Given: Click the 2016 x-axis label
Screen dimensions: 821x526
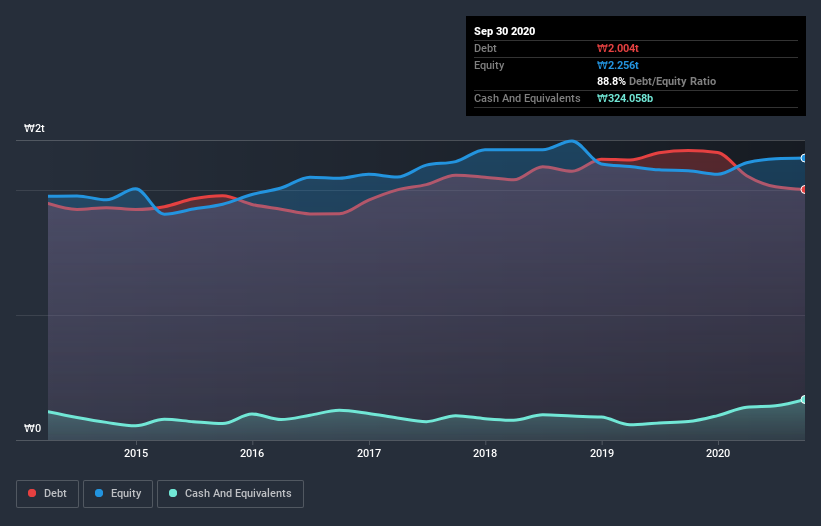Looking at the screenshot, I should point(252,453).
